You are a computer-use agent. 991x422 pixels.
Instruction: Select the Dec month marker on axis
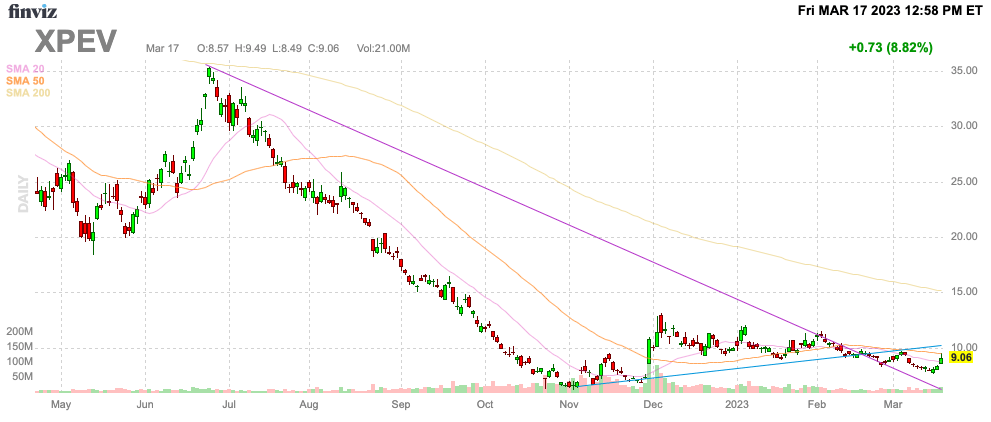coord(654,403)
